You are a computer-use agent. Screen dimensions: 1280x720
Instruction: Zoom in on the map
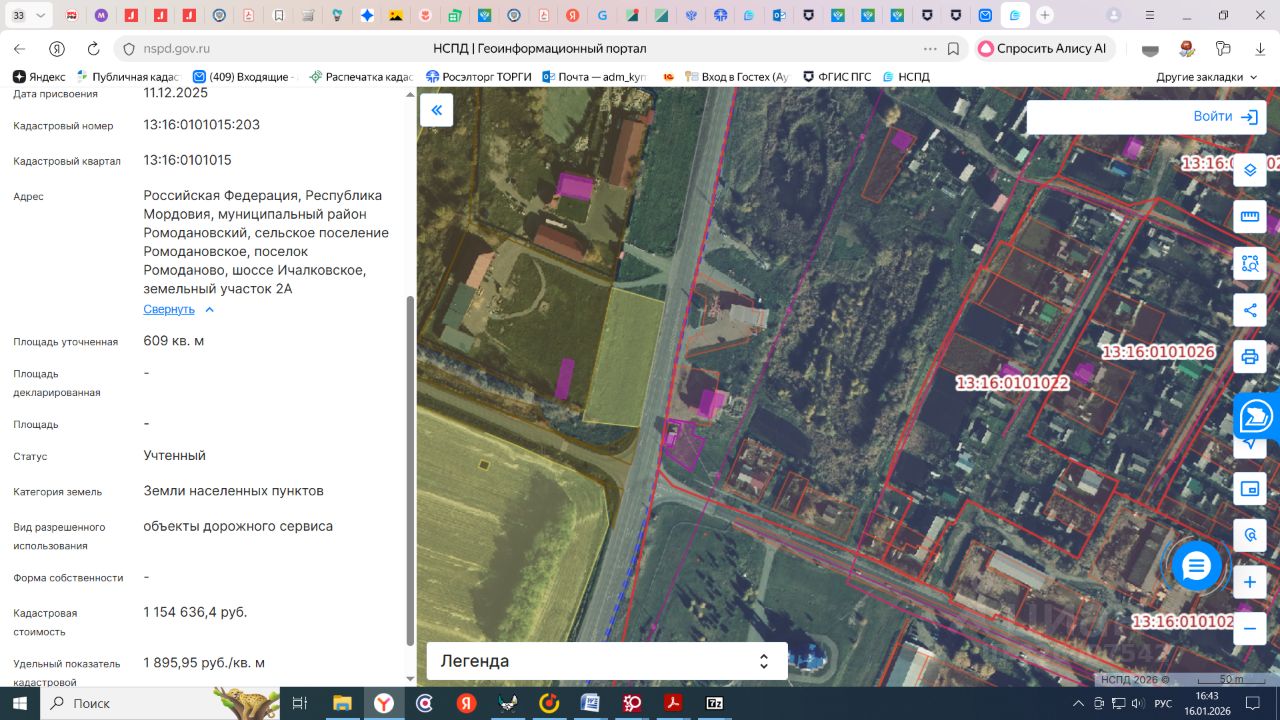coord(1249,582)
